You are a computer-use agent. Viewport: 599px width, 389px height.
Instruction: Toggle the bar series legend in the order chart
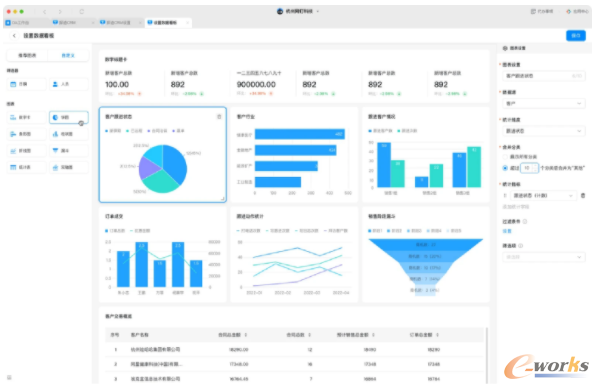click(115, 231)
